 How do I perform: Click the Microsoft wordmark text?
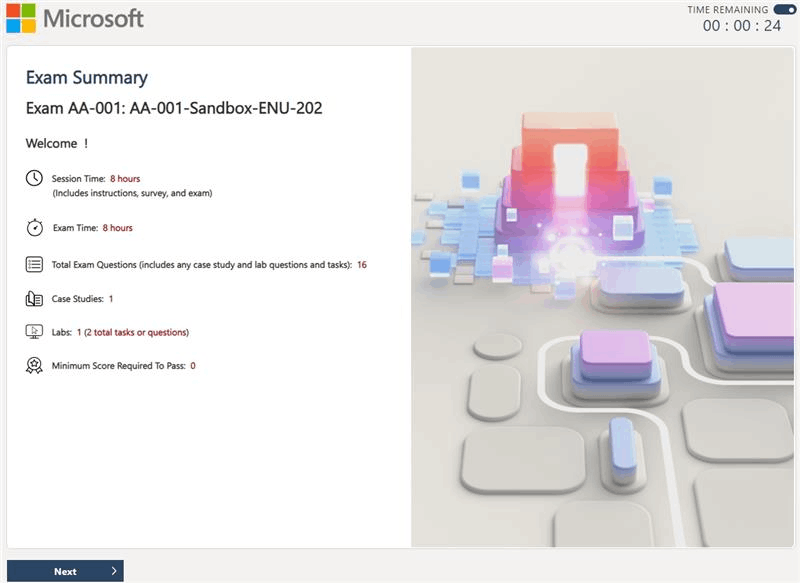[x=93, y=19]
